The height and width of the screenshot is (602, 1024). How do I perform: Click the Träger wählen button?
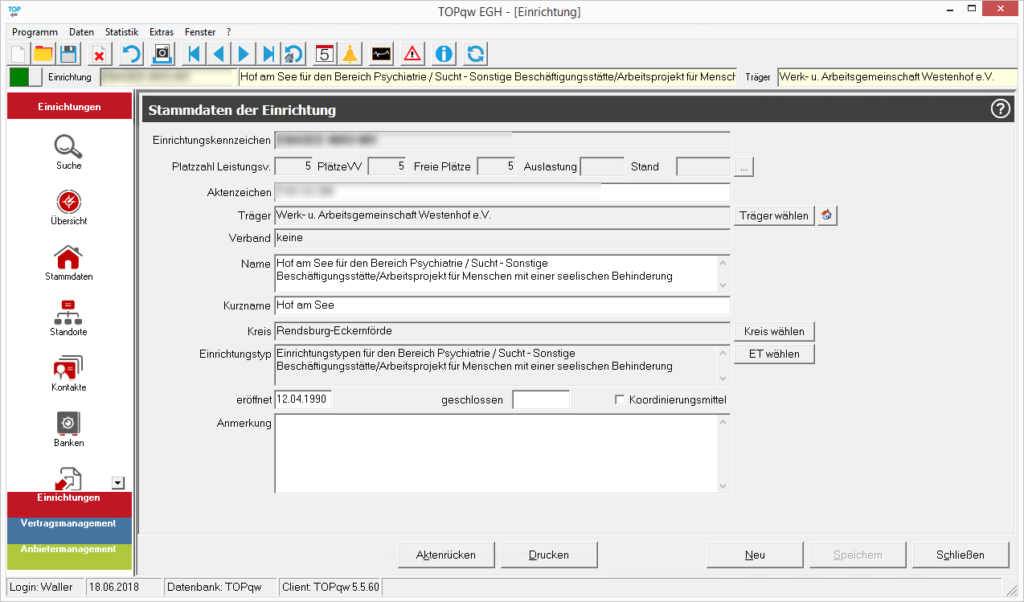point(774,215)
